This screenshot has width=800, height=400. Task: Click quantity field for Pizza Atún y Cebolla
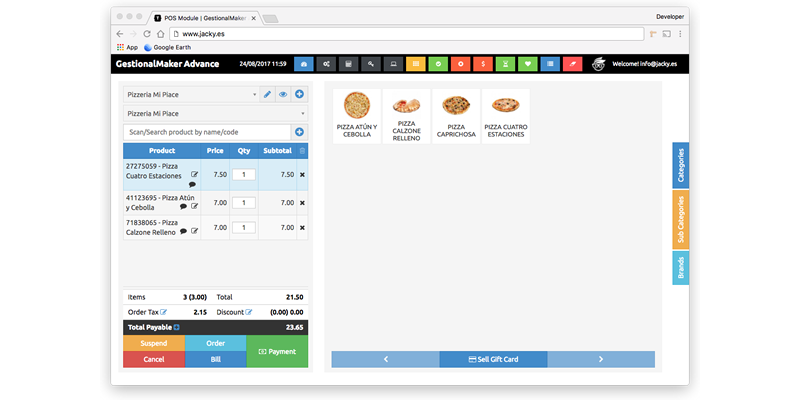244,203
